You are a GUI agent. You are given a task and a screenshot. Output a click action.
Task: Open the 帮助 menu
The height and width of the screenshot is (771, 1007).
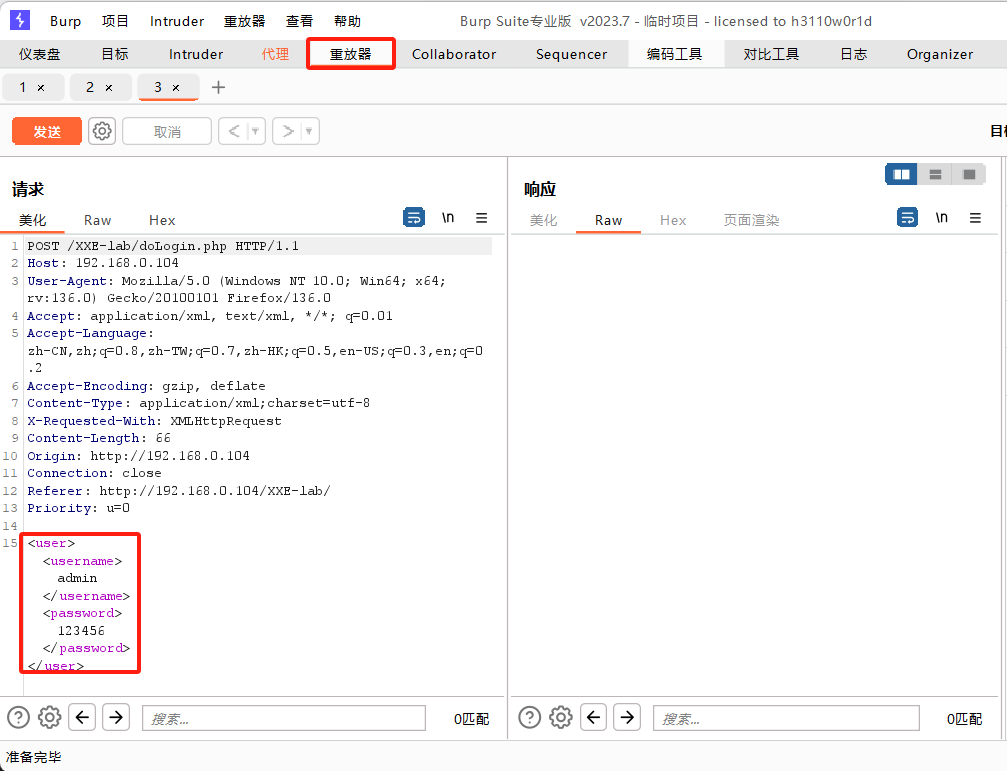pos(347,21)
